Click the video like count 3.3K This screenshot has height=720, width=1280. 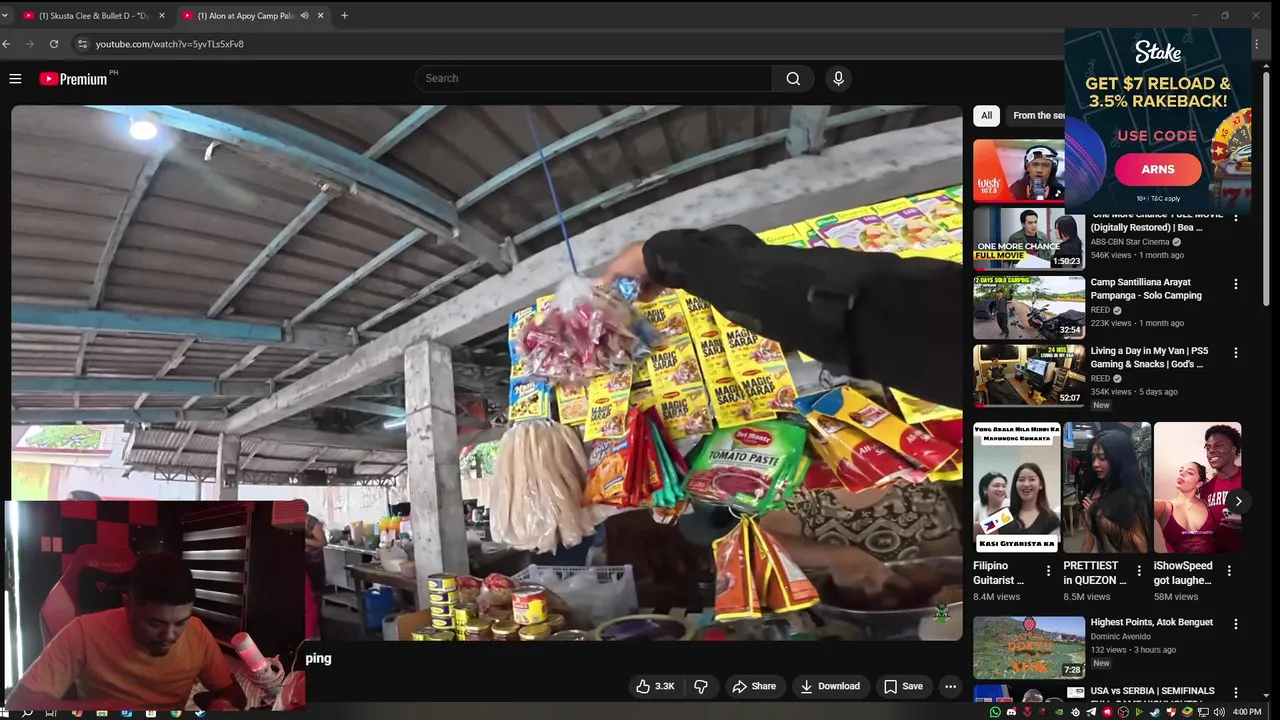[x=665, y=686]
